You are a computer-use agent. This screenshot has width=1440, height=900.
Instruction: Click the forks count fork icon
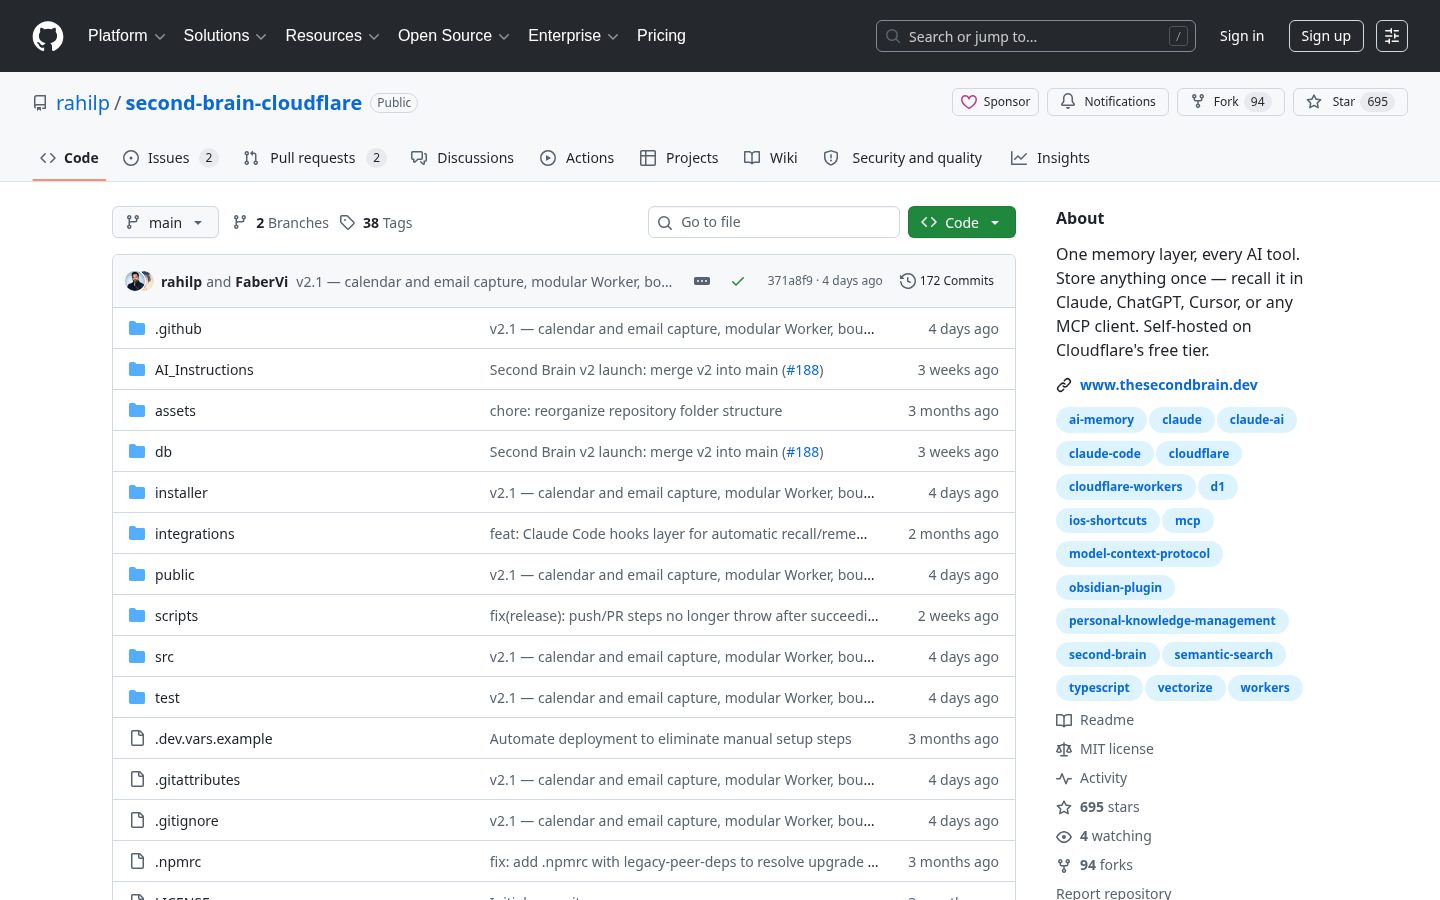tap(1064, 865)
